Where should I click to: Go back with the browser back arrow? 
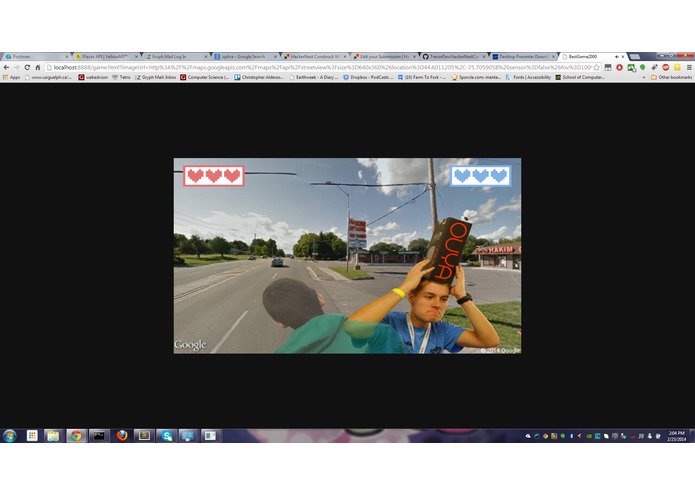[x=6, y=67]
